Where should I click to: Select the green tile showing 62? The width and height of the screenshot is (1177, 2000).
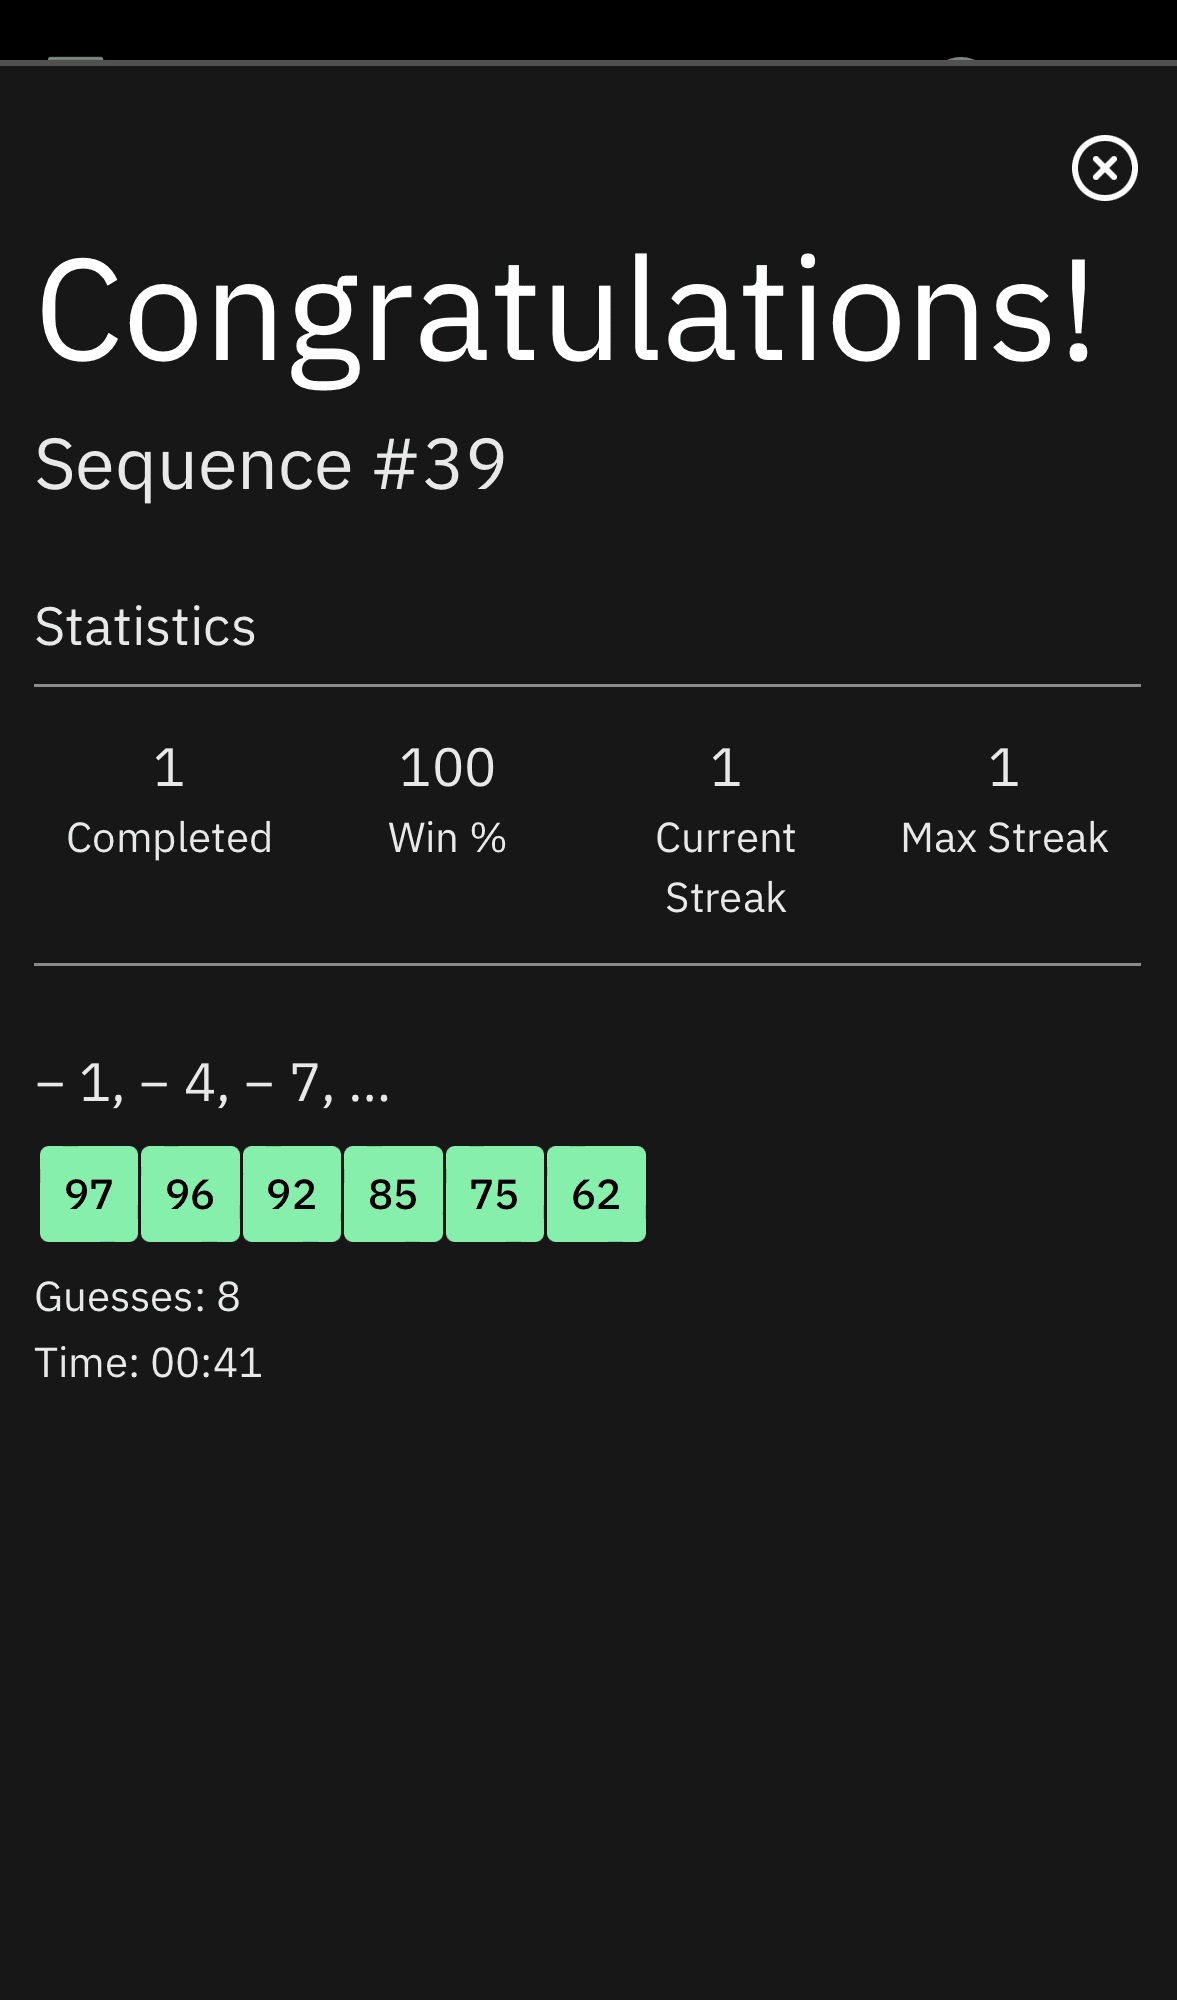(595, 1194)
